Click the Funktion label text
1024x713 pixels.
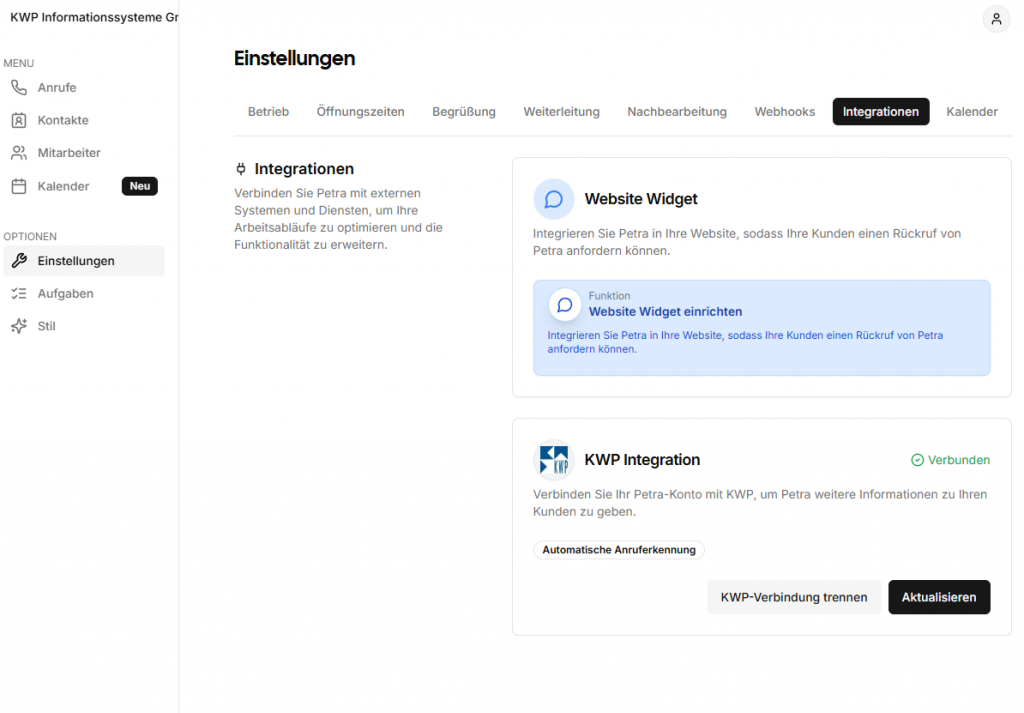coord(609,296)
